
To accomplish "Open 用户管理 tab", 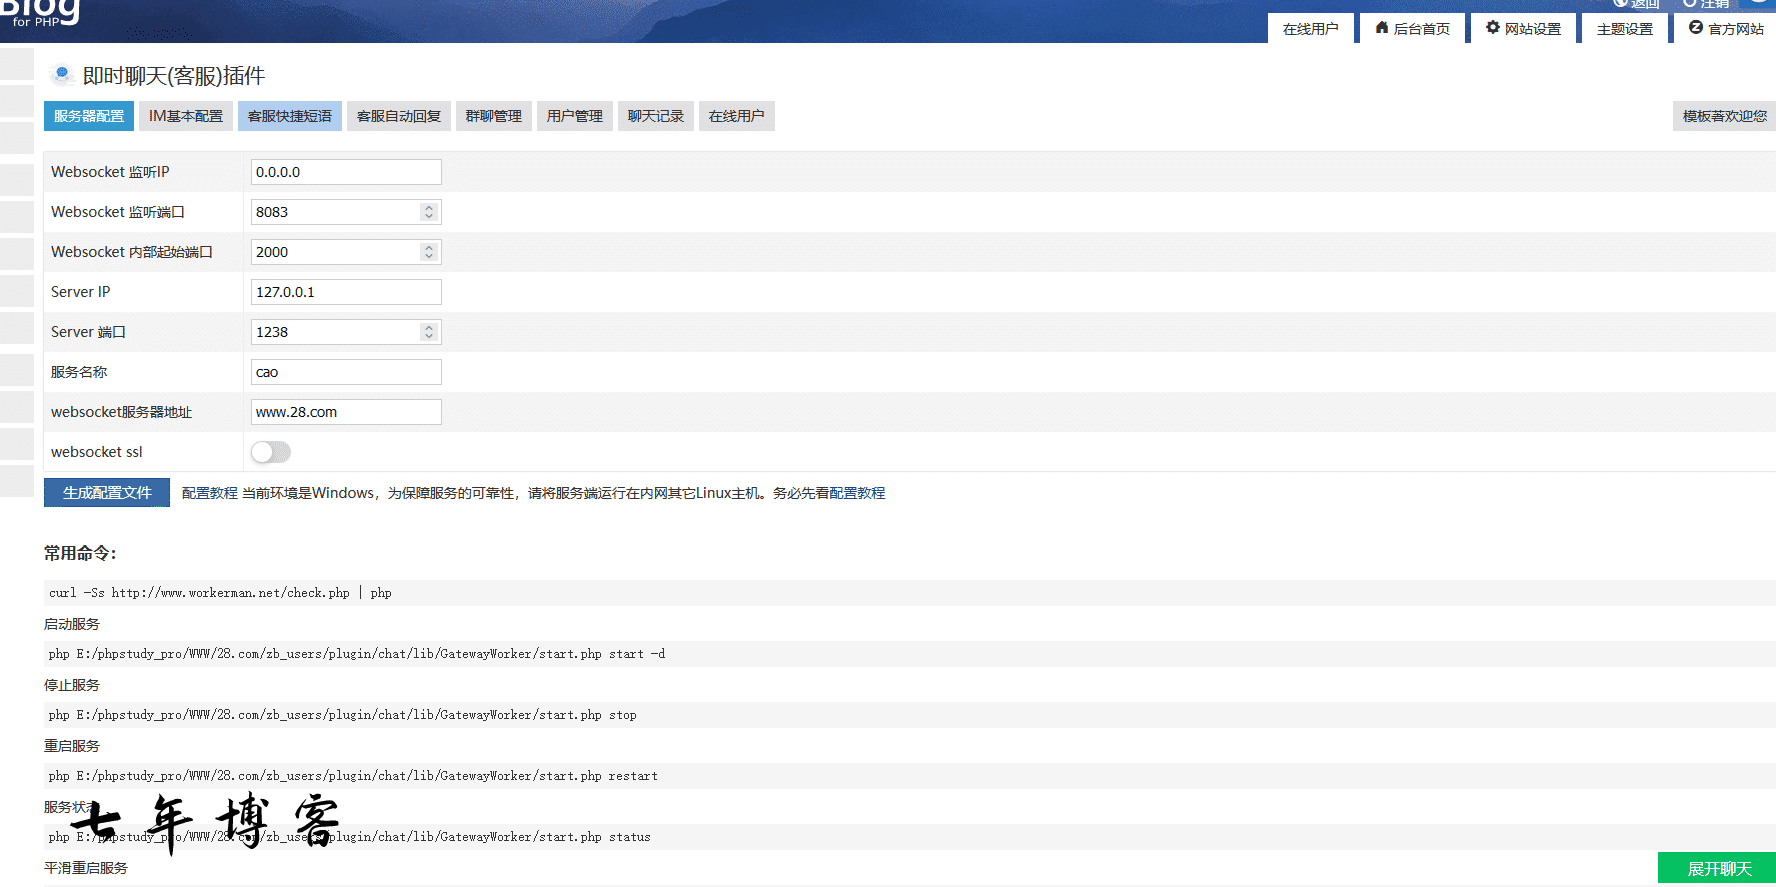I will coord(575,116).
